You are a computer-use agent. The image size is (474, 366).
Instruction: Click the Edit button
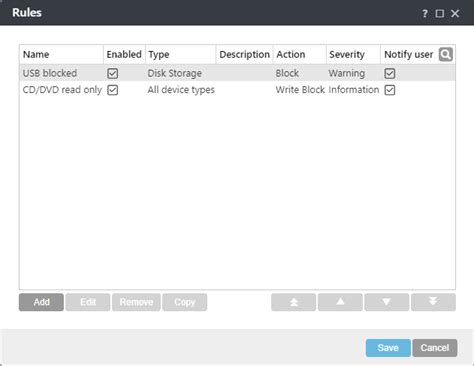pyautogui.click(x=88, y=302)
